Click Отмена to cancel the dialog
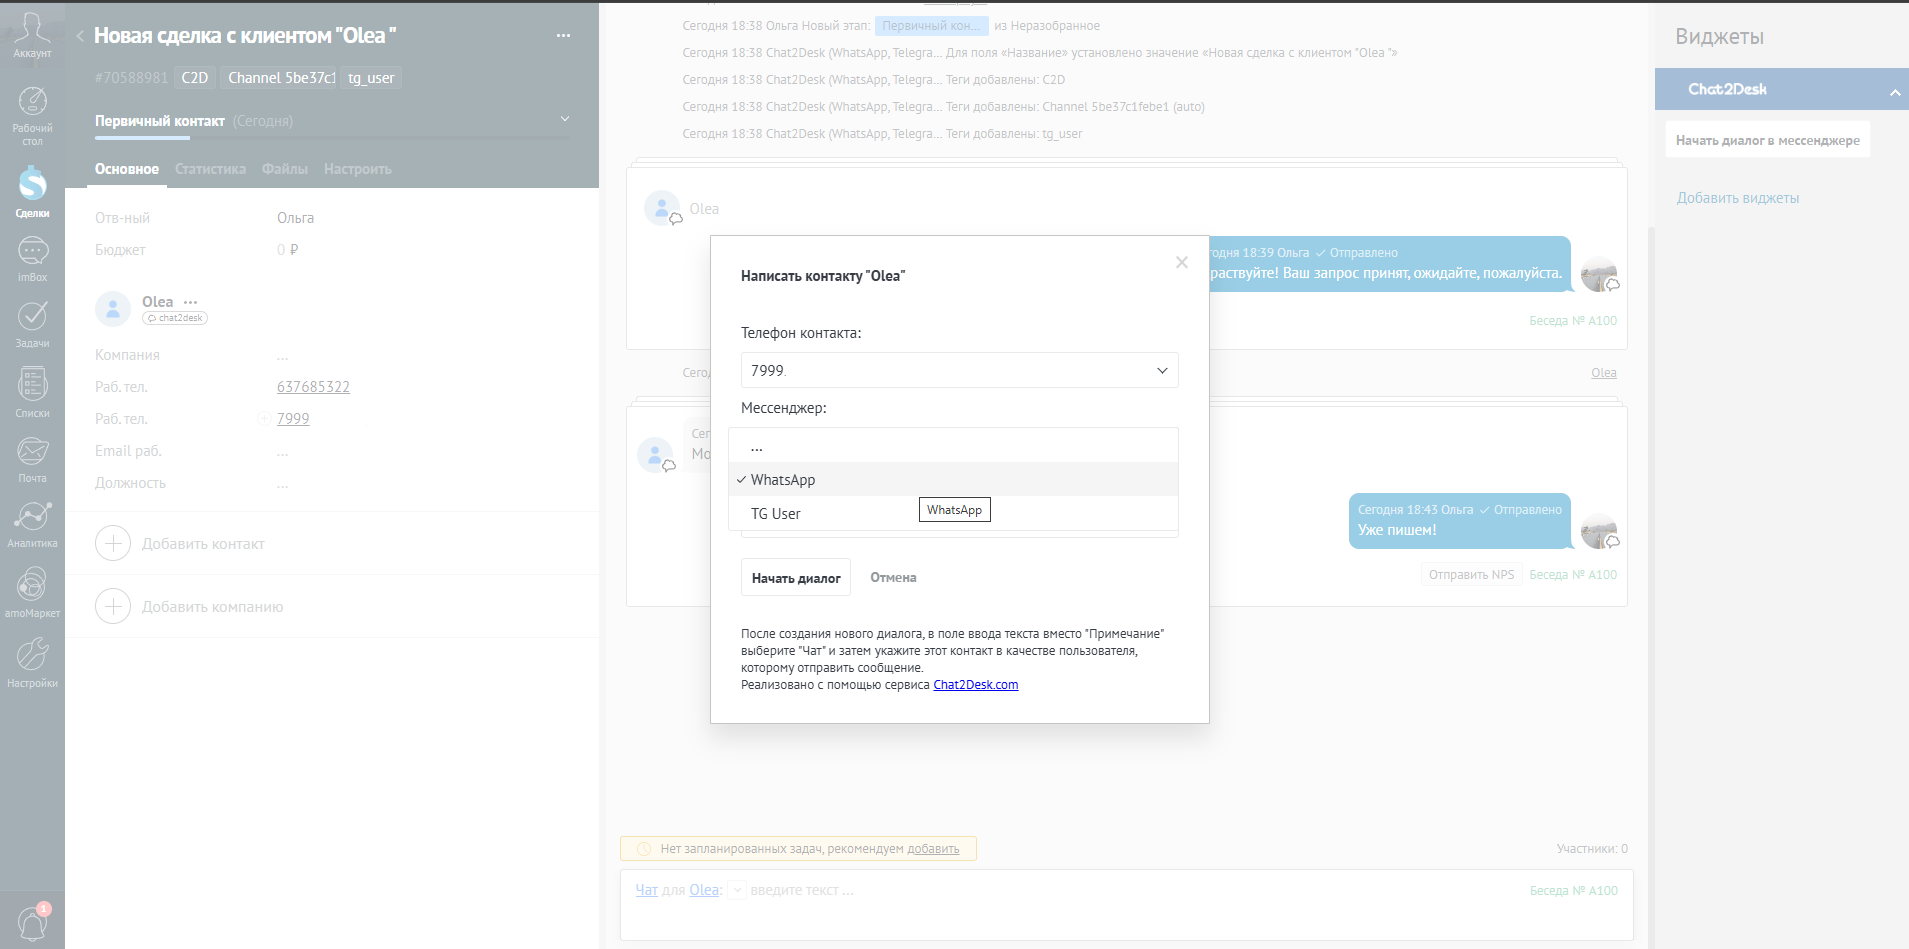 click(x=893, y=577)
